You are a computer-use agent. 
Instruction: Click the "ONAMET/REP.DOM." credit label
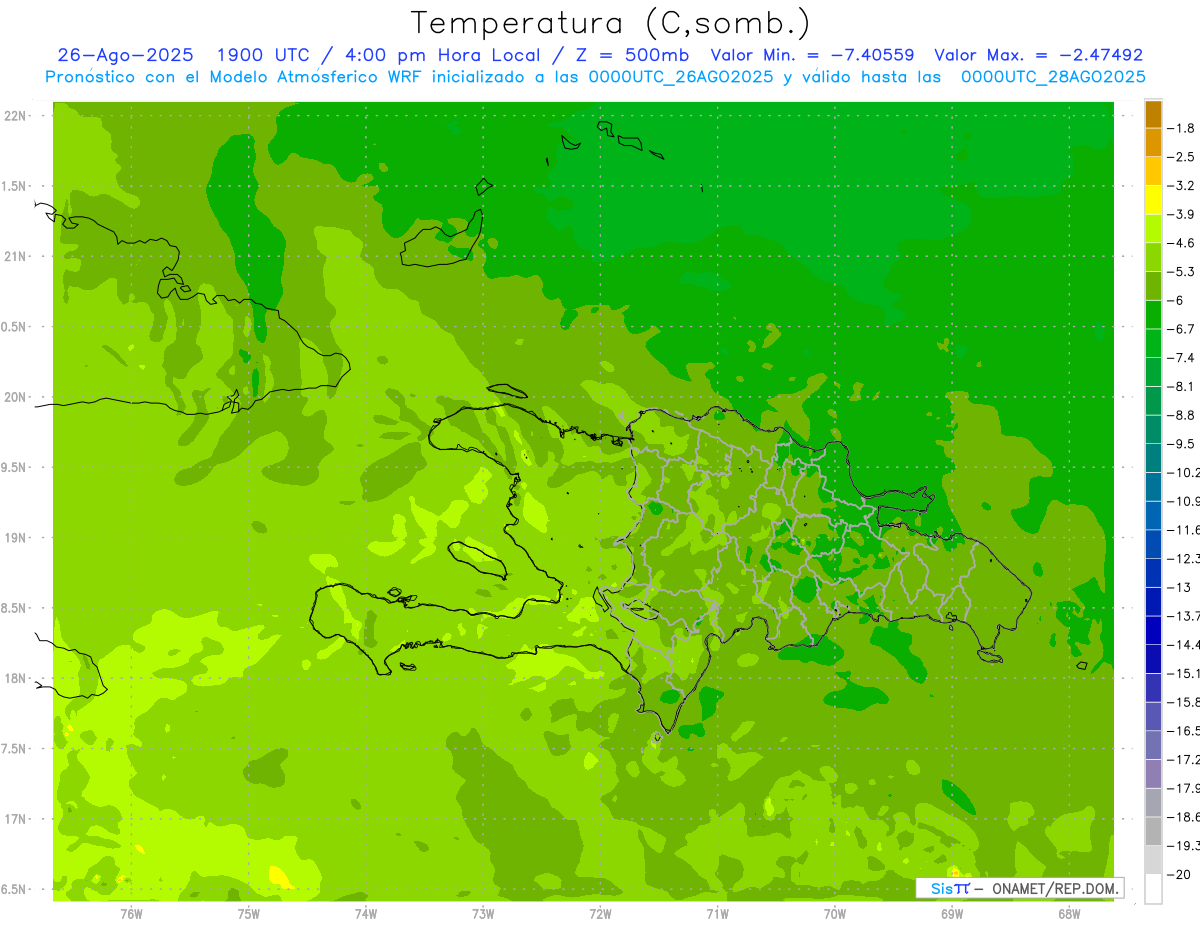pyautogui.click(x=1056, y=888)
